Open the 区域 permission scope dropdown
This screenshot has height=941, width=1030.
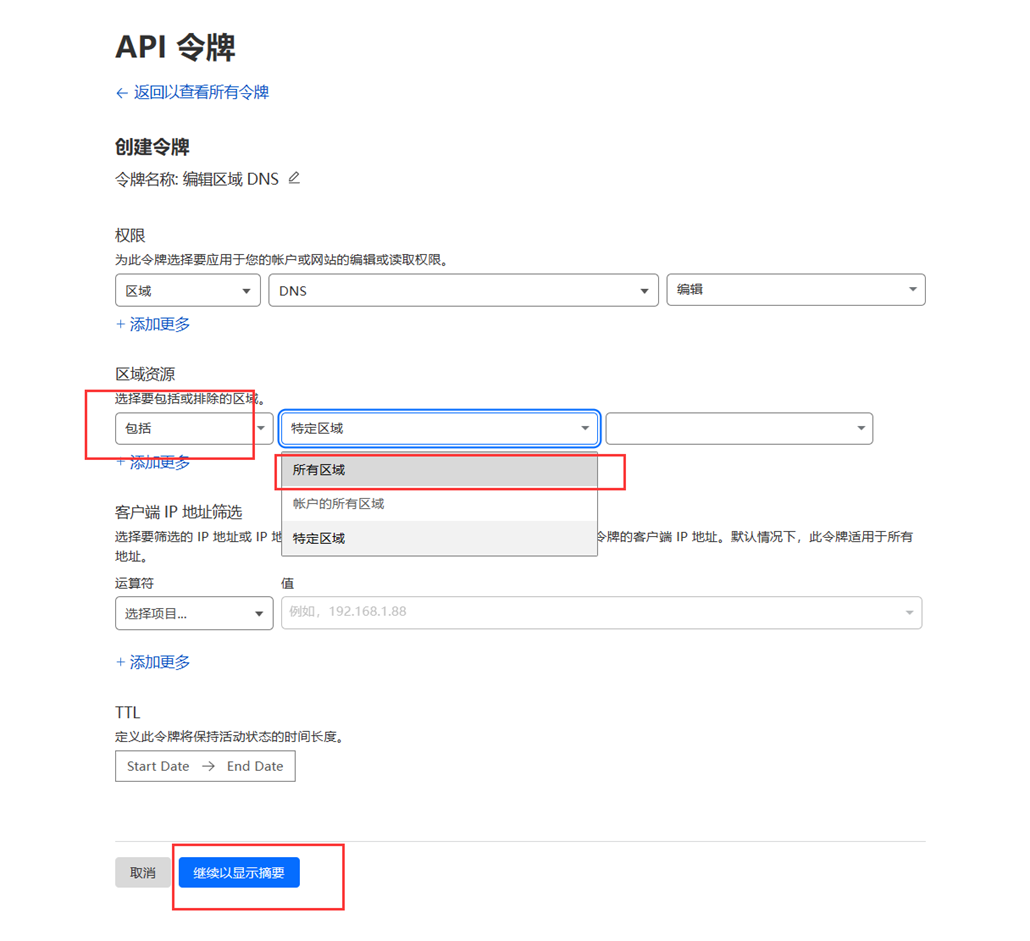(x=188, y=290)
